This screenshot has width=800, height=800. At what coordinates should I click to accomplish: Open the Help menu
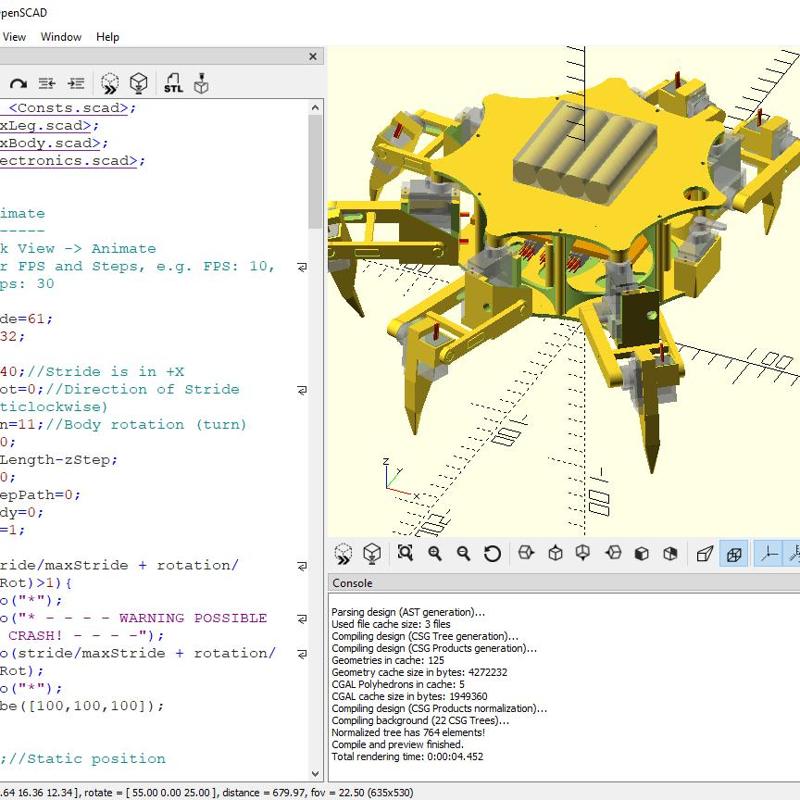click(x=107, y=37)
